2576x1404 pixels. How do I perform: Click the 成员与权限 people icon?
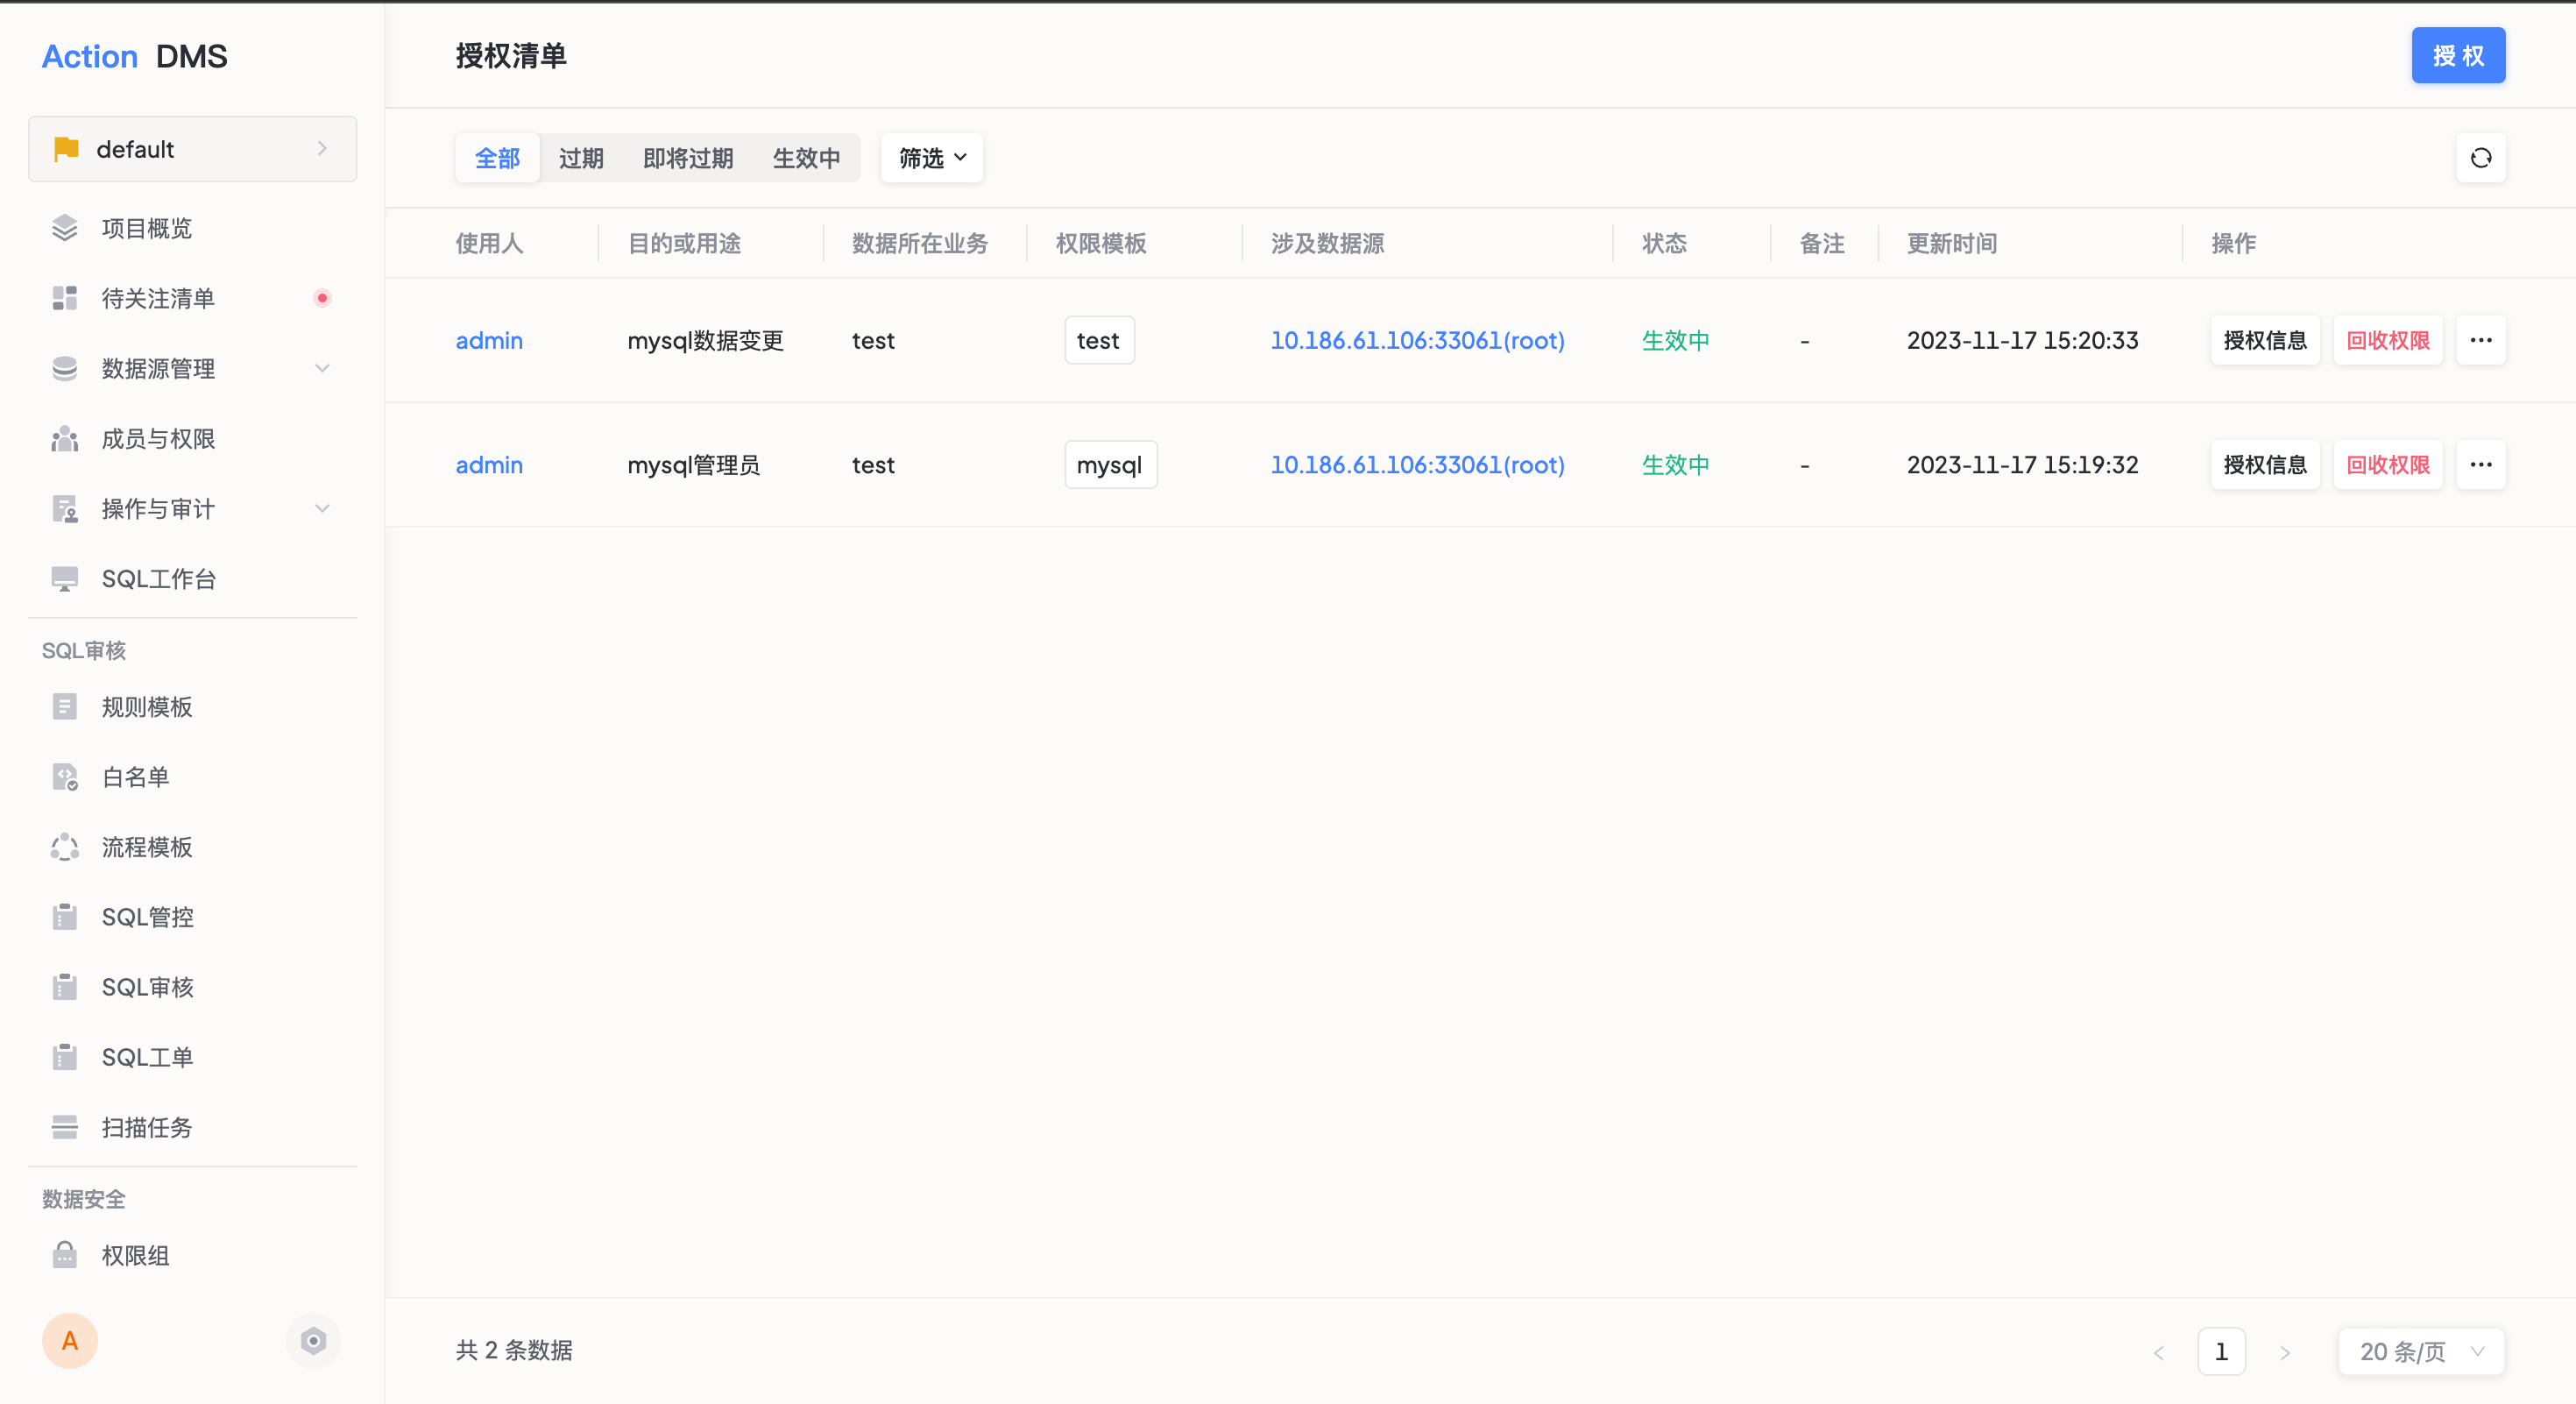coord(65,438)
